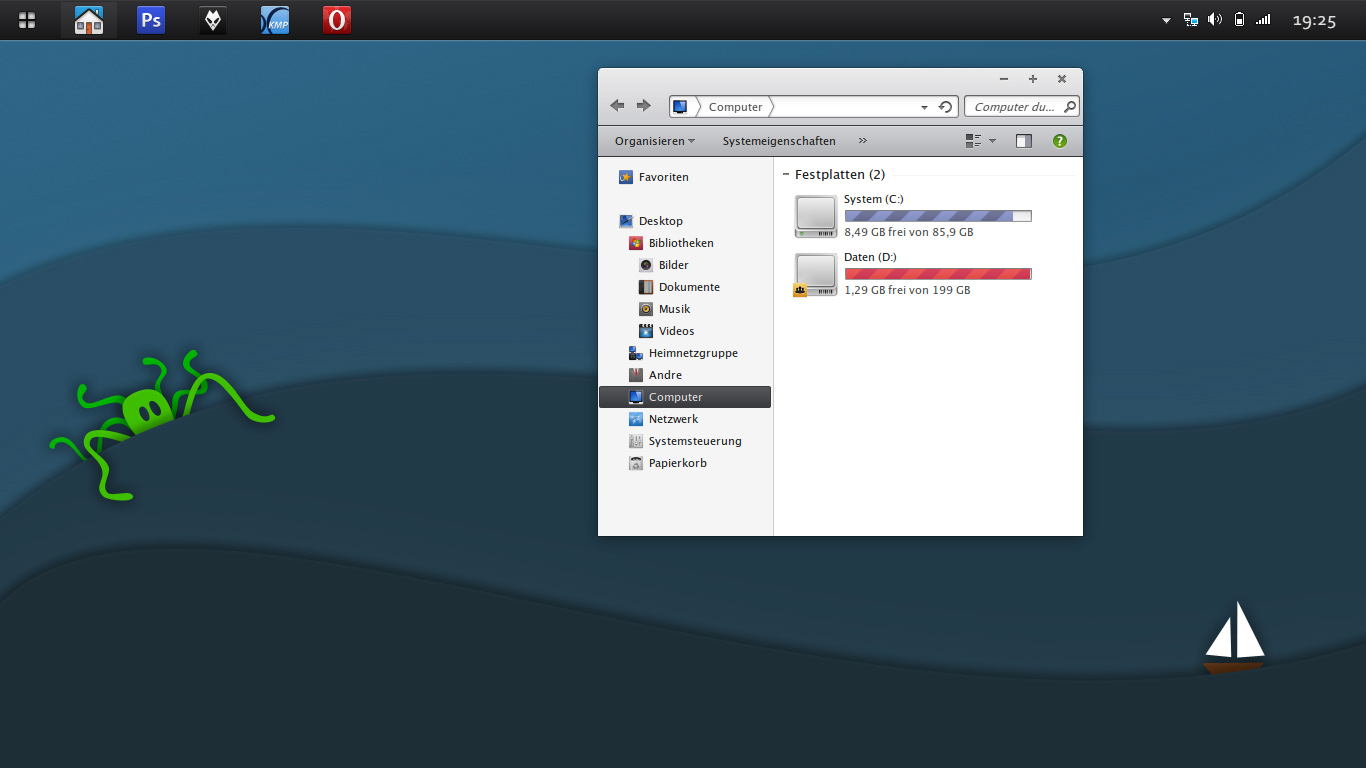Click the search magnifier icon

[1069, 107]
